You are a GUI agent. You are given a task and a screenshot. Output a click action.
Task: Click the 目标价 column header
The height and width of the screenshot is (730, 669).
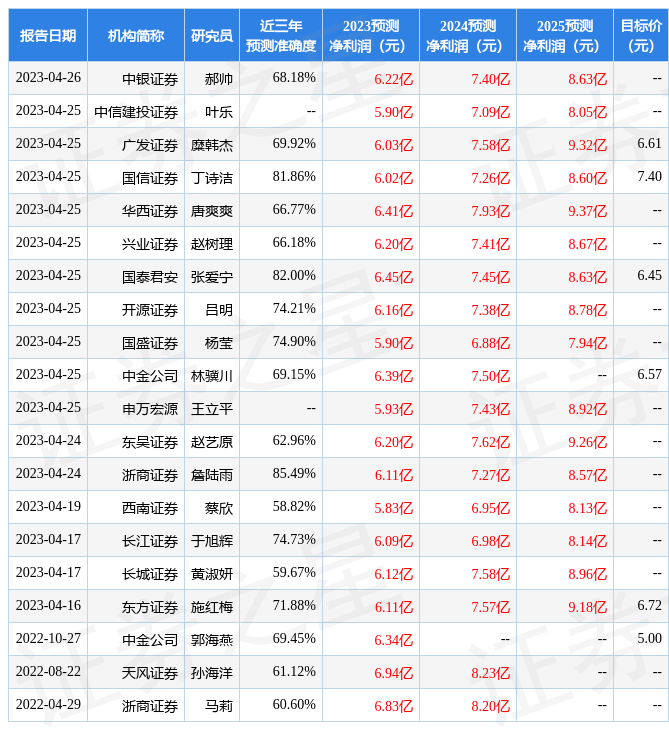click(x=641, y=35)
